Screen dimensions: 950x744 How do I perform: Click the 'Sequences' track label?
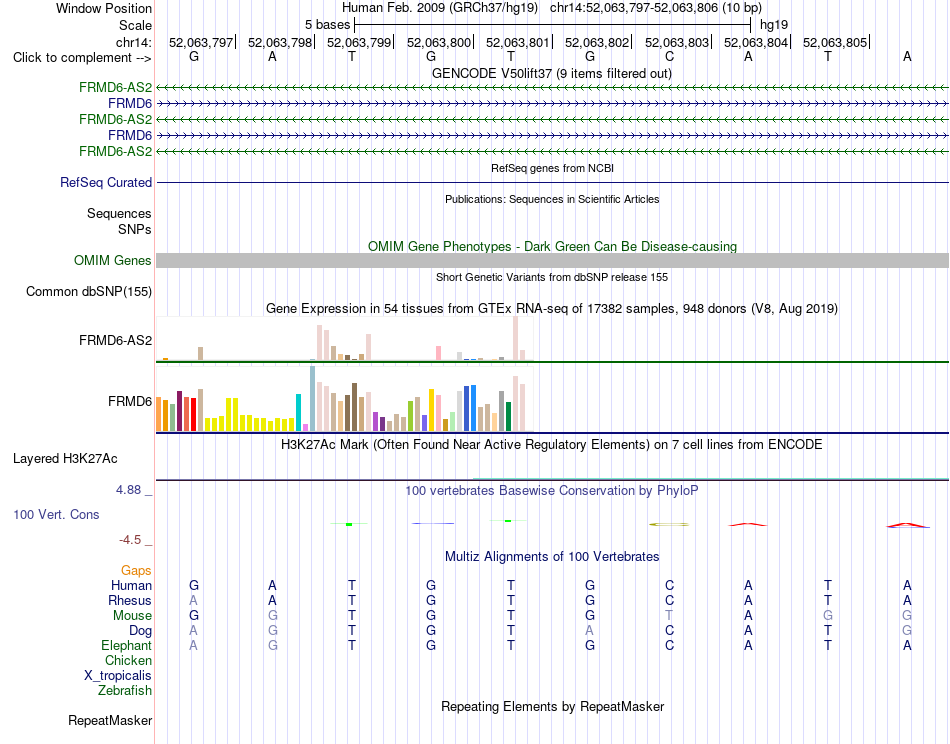tap(119, 213)
